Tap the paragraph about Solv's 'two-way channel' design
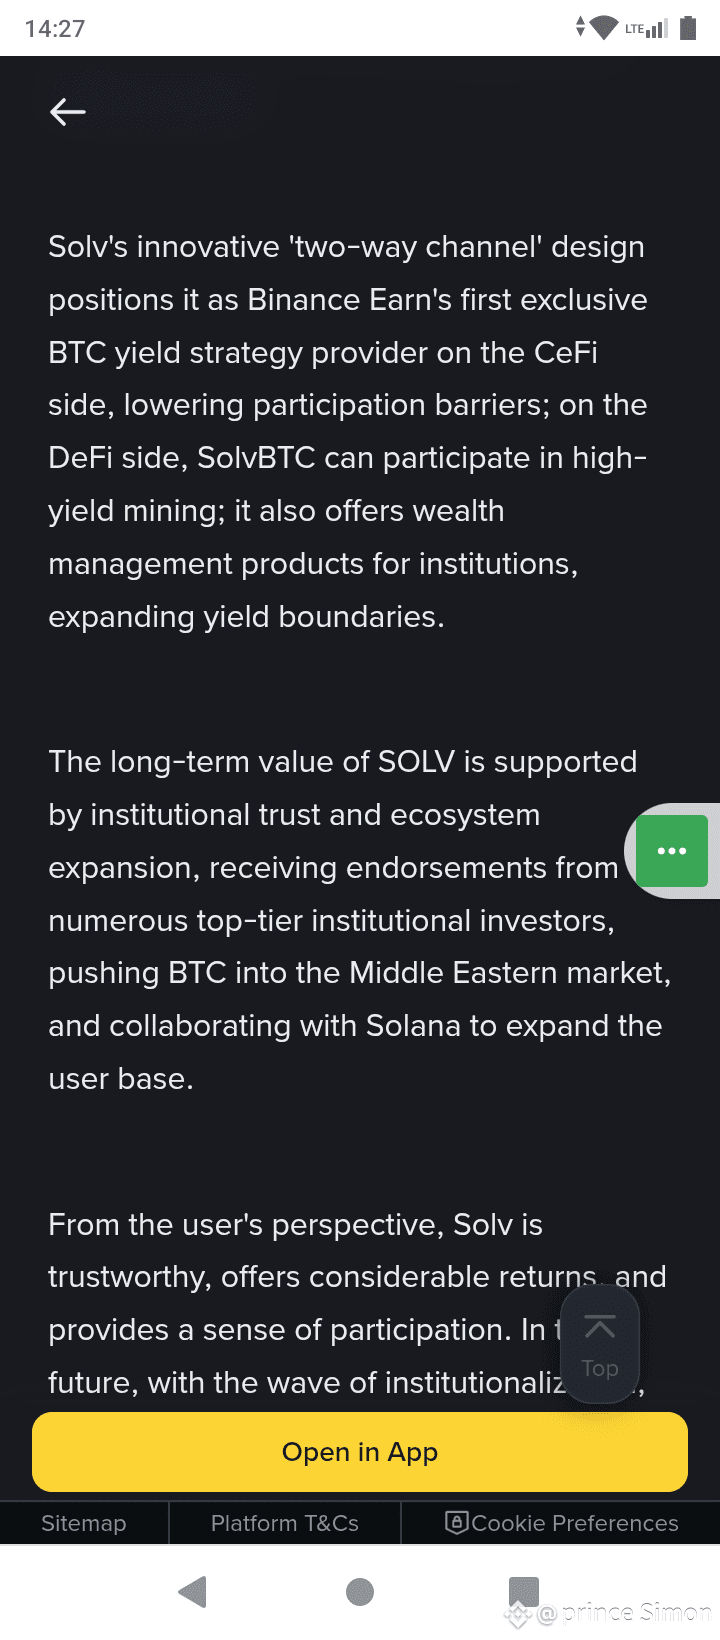This screenshot has width=720, height=1640. point(348,431)
